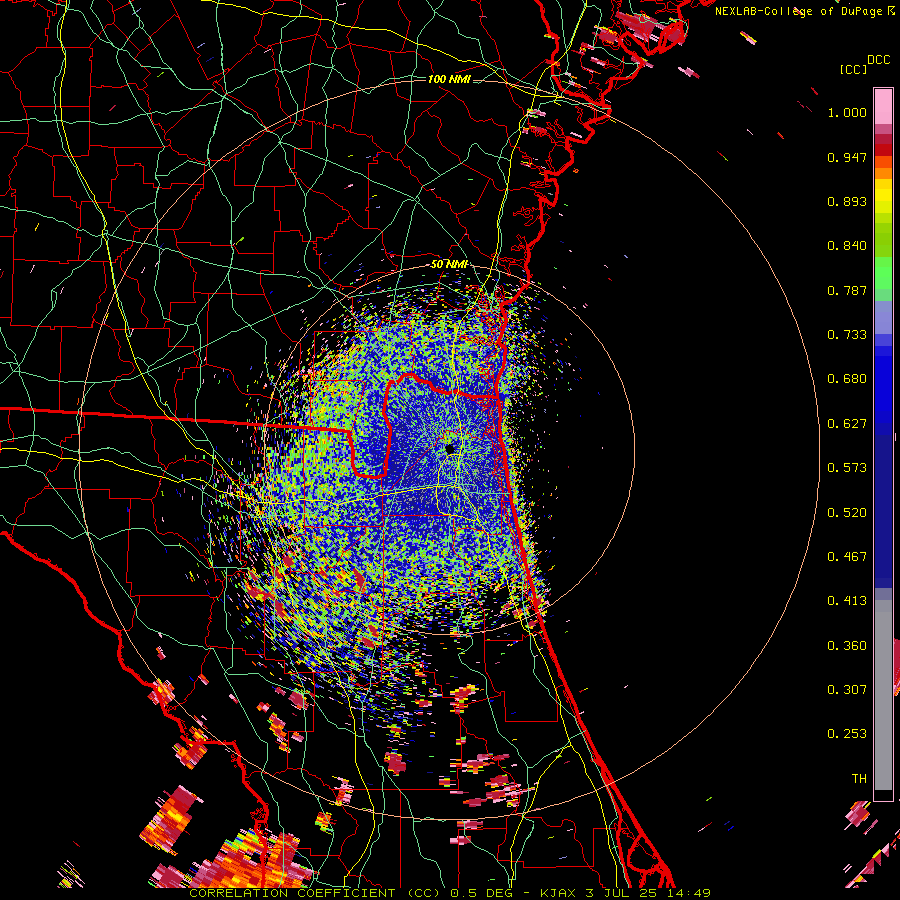
Task: Click the TH threshold label
Action: [x=859, y=779]
